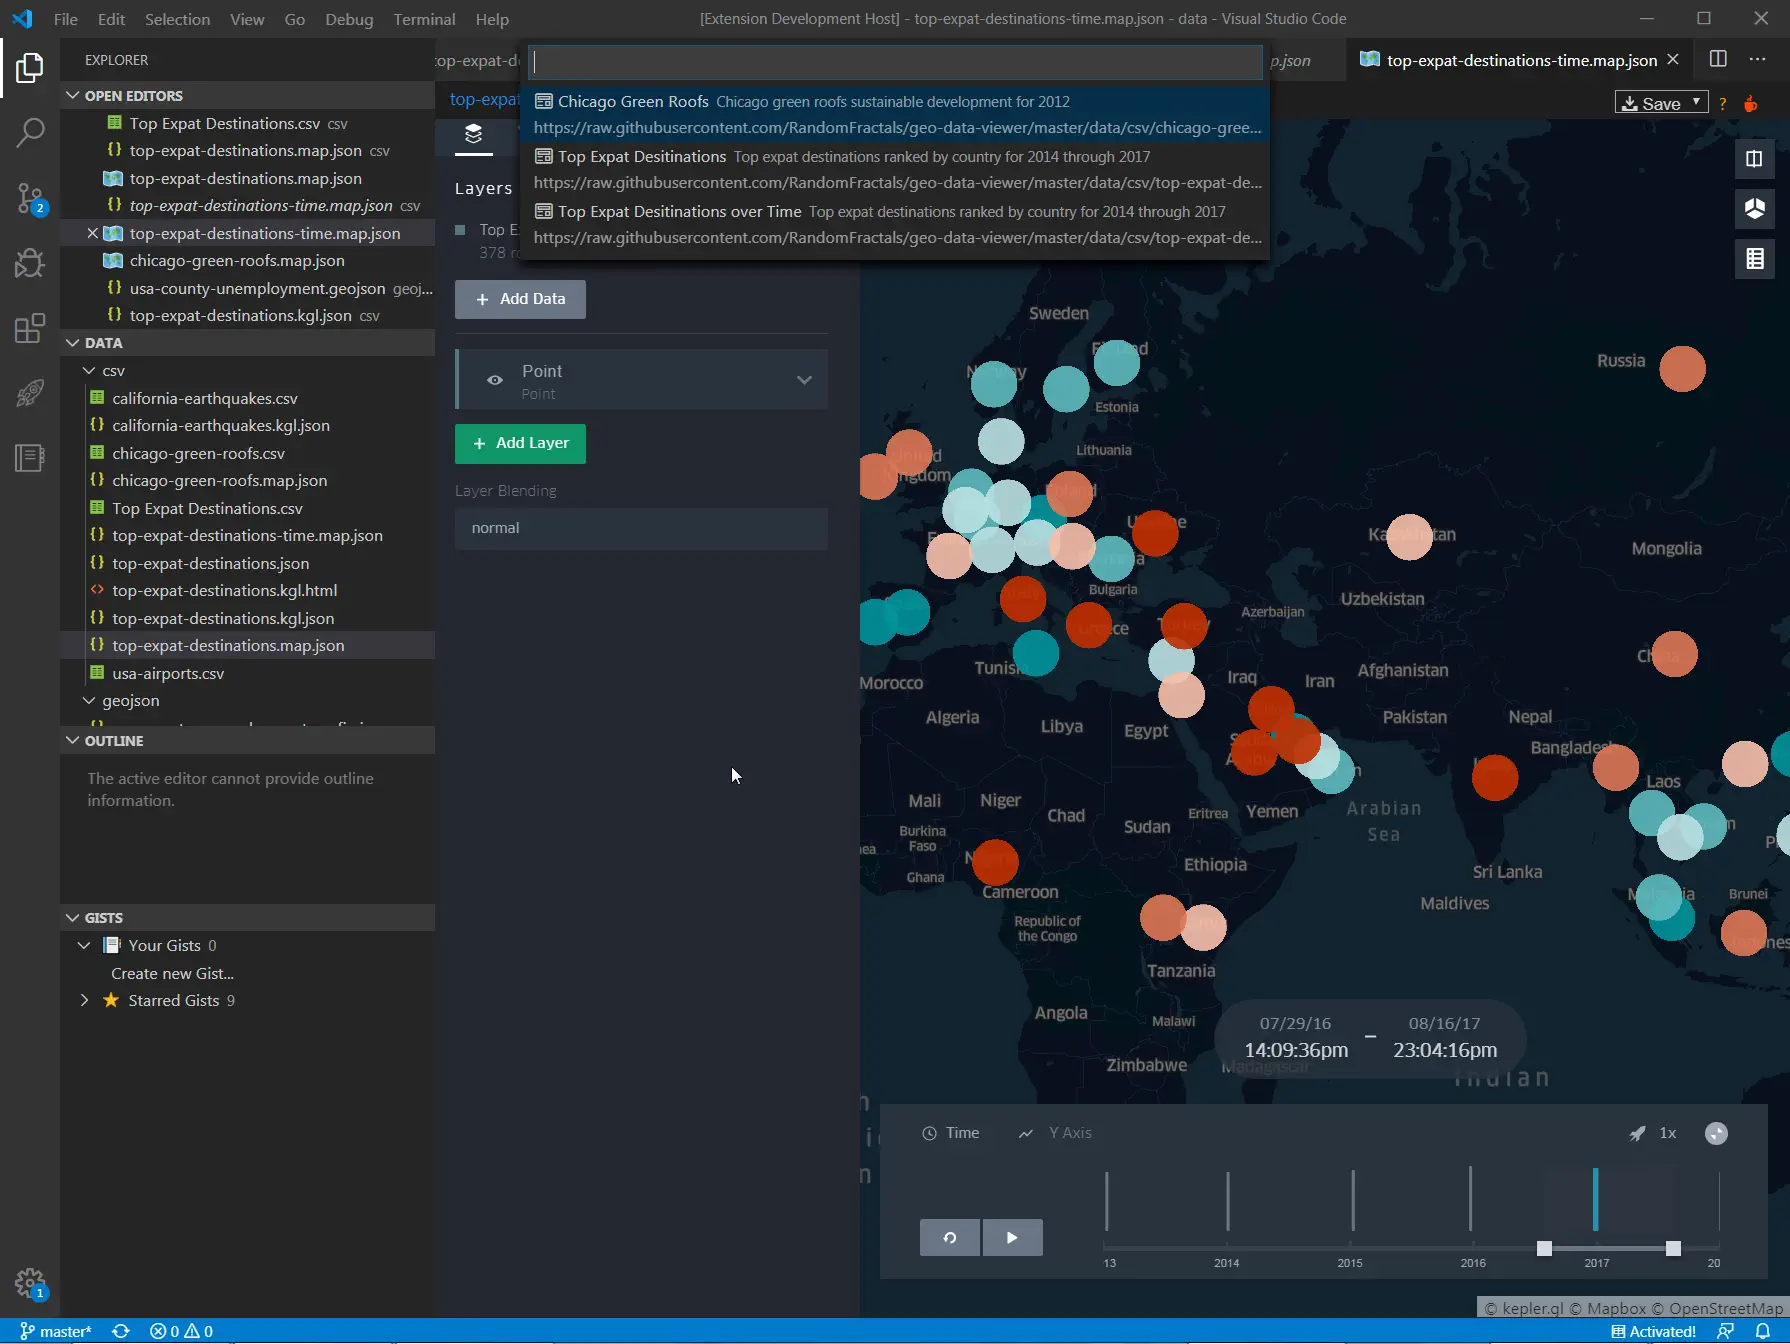This screenshot has width=1790, height=1344.
Task: Open the Search view in the activity bar
Action: pyautogui.click(x=30, y=132)
